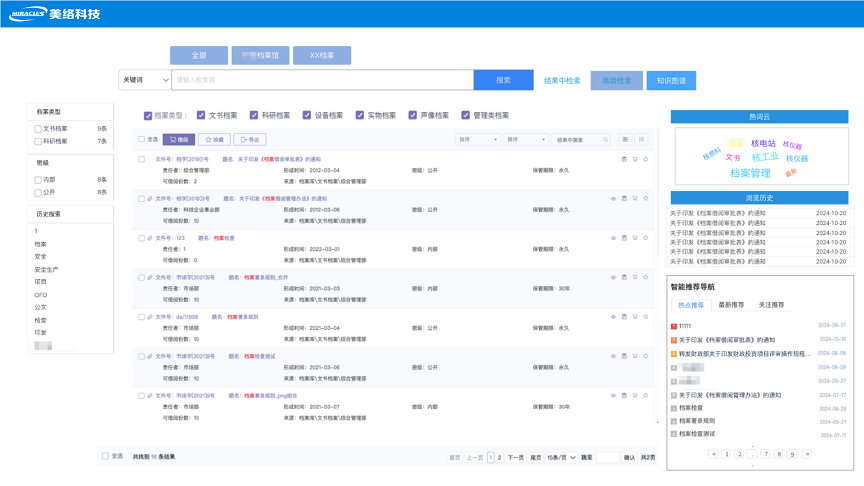Click the star icon on 档案检查测试 row
The width and height of the screenshot is (864, 486).
pyautogui.click(x=646, y=355)
